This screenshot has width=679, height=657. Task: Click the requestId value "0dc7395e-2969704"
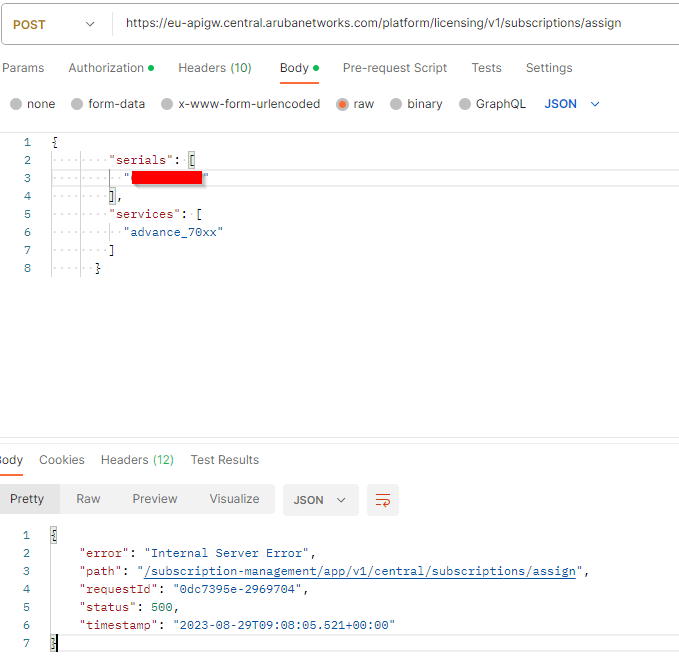click(x=237, y=589)
